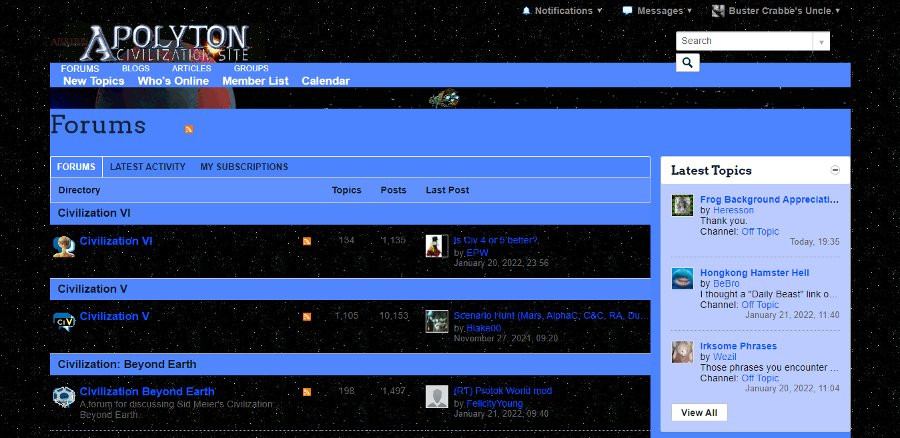Switch to MY SUBSCRIPTIONS tab
This screenshot has width=900, height=438.
tap(244, 167)
